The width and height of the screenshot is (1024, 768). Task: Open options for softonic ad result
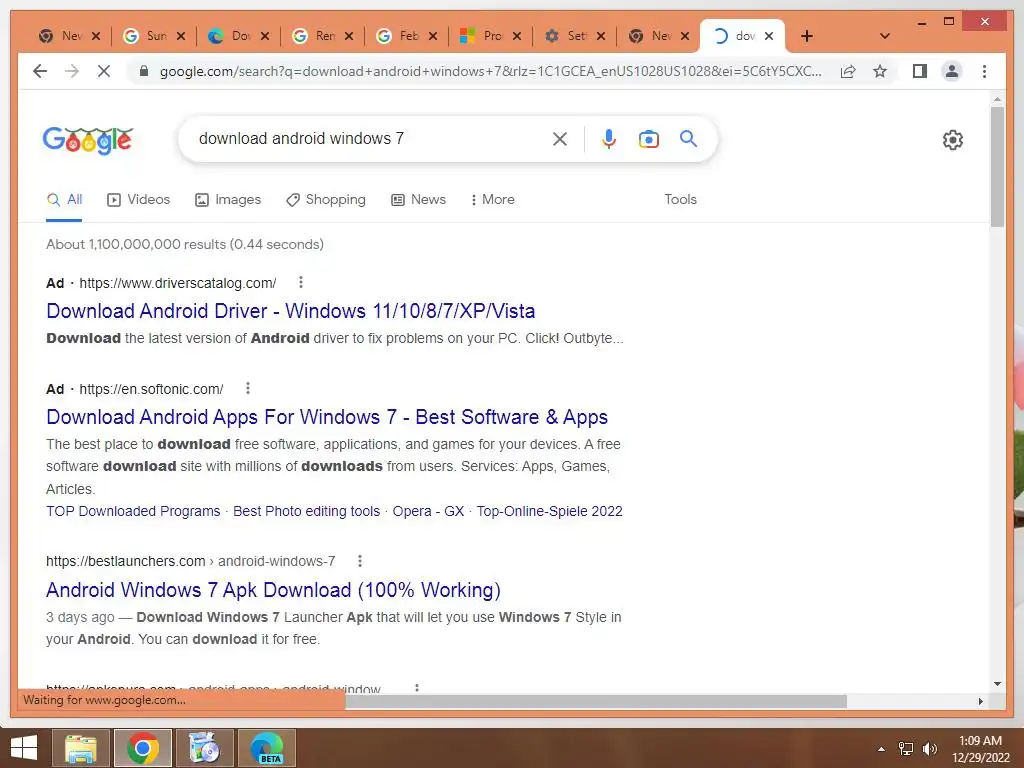coord(248,389)
